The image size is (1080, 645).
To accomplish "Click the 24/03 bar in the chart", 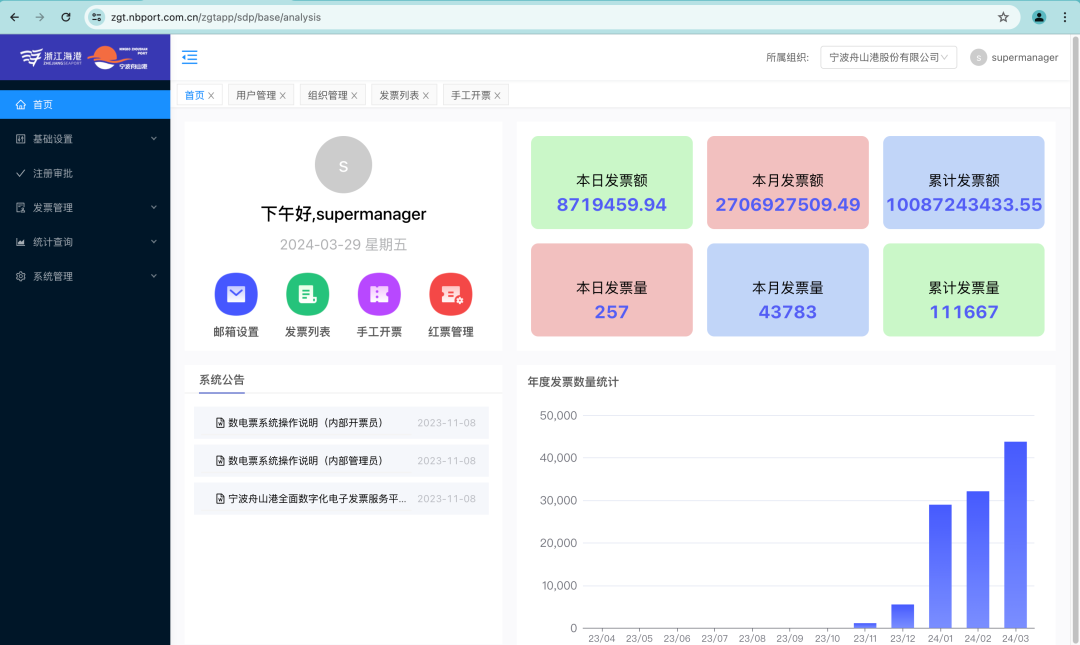I will pyautogui.click(x=1015, y=535).
